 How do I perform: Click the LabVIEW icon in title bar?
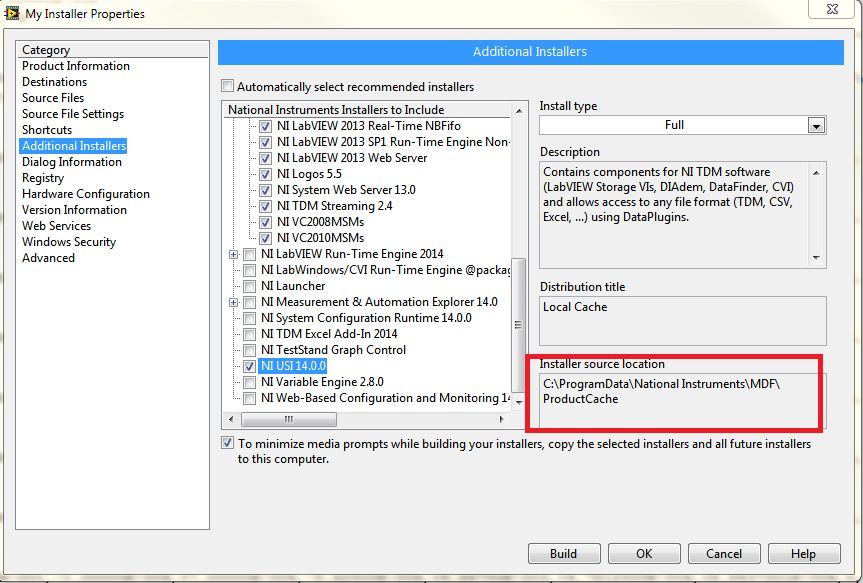tap(11, 13)
